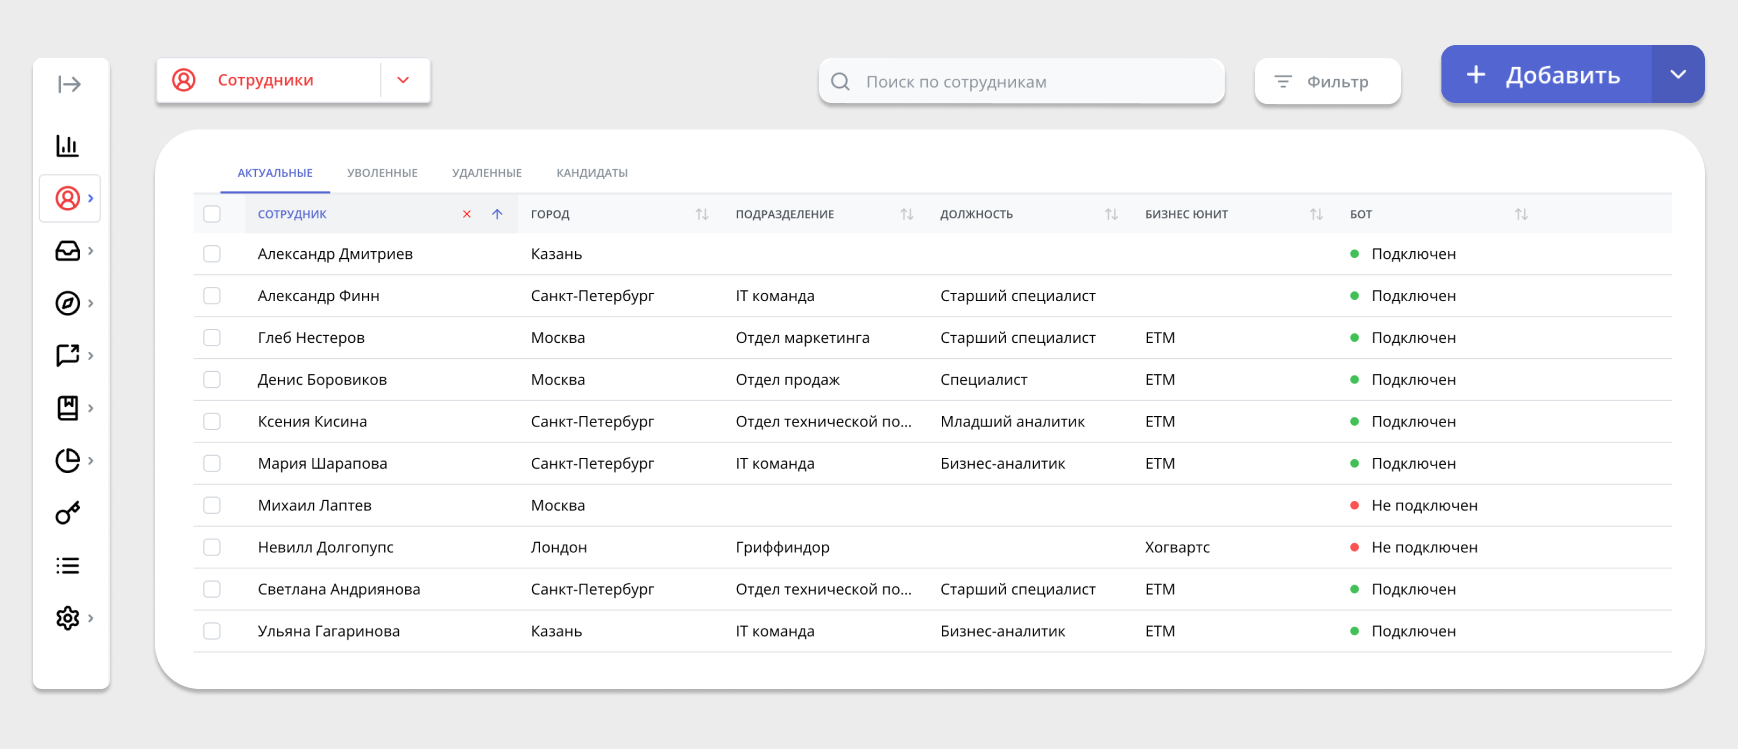Viewport: 1738px width, 749px height.
Task: Tick the checkbox for Александр Дмитриев
Action: tap(212, 254)
